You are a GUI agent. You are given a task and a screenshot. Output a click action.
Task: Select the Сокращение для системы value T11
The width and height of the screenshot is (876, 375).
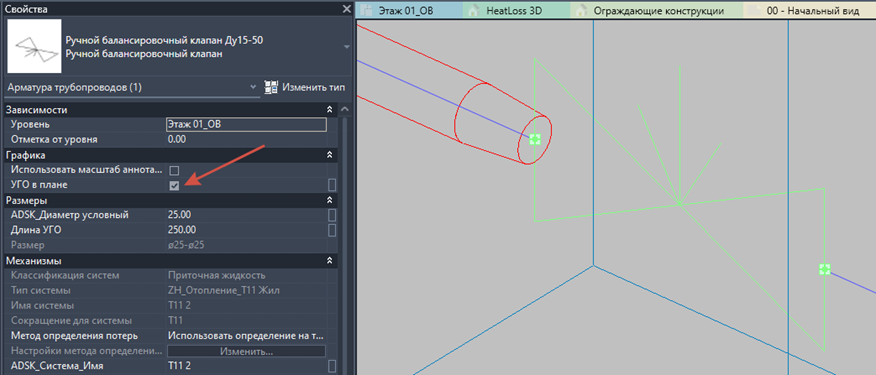click(175, 321)
